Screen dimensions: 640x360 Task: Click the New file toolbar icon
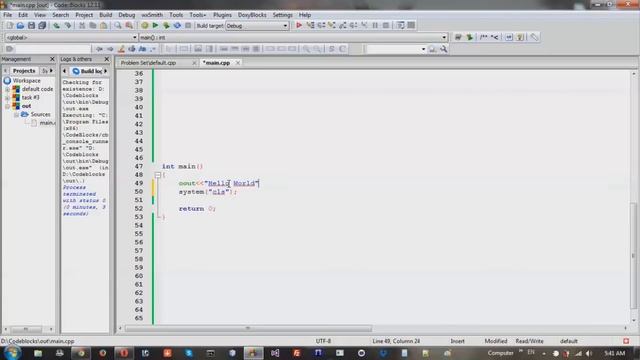9,26
